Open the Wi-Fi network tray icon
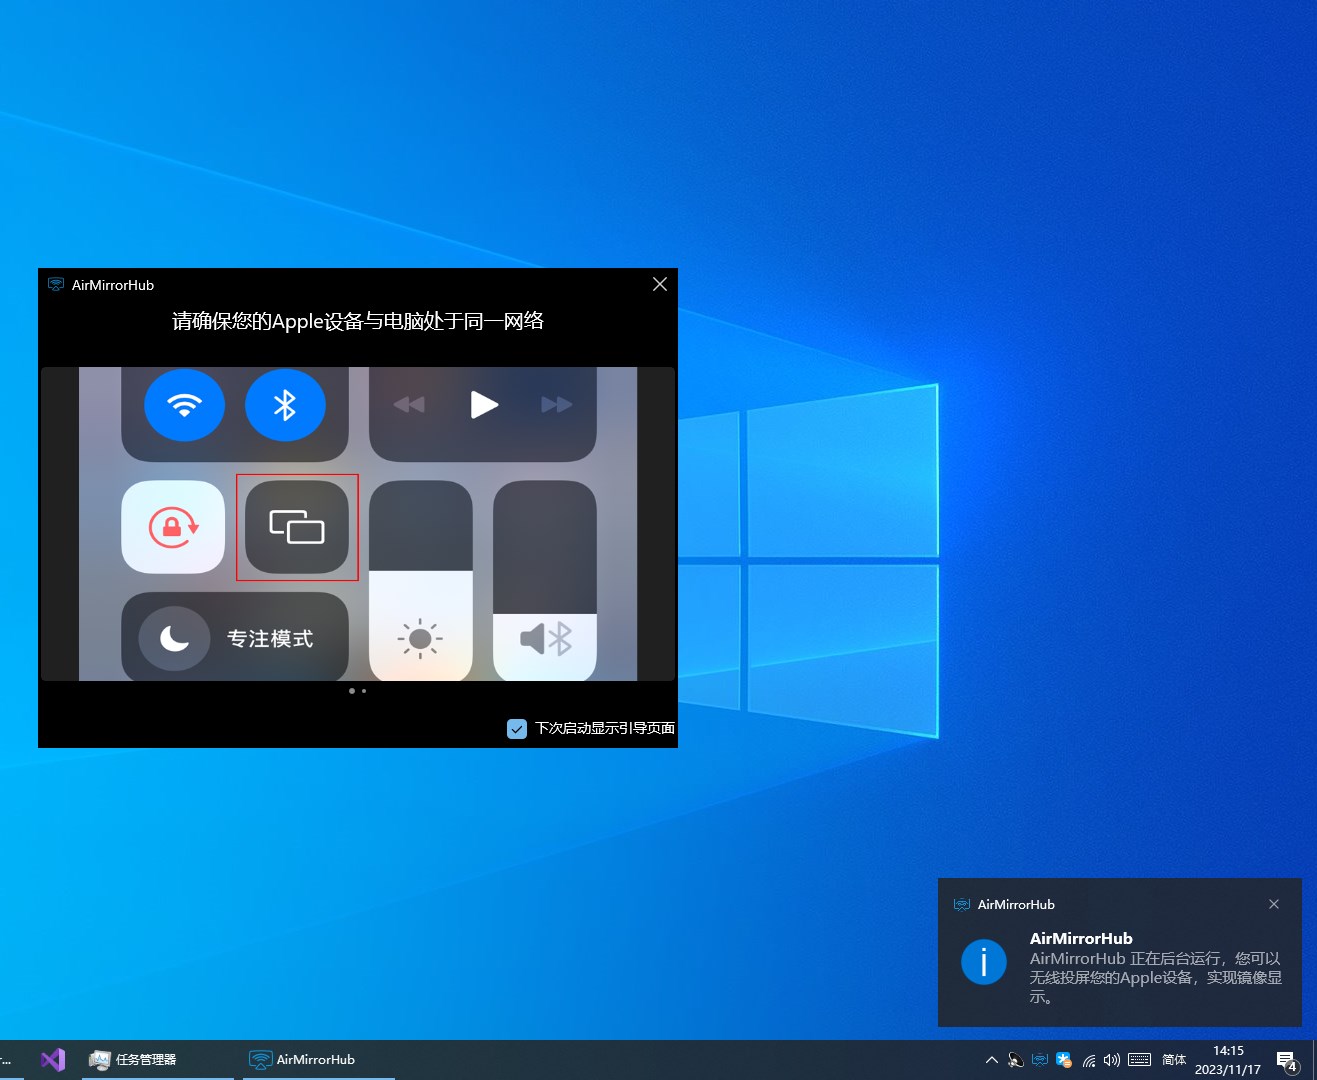This screenshot has width=1317, height=1080. coord(1089,1060)
